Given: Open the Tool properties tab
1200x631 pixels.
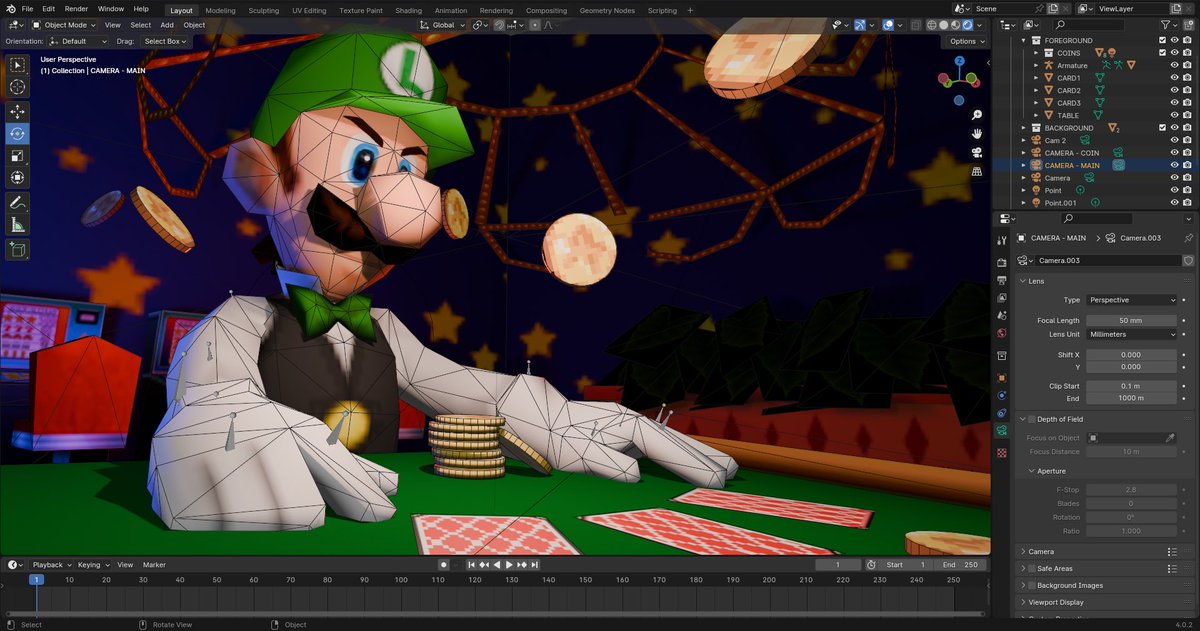Looking at the screenshot, I should coord(1002,241).
